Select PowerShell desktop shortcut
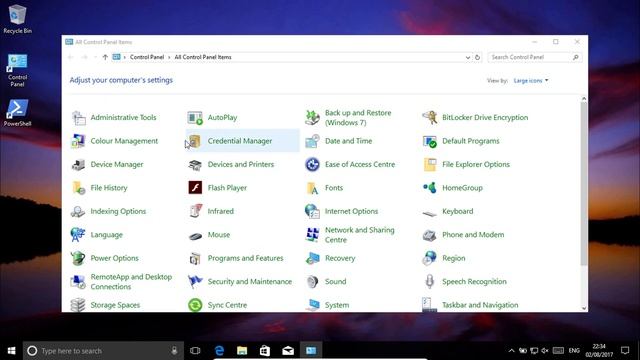 click(x=17, y=113)
